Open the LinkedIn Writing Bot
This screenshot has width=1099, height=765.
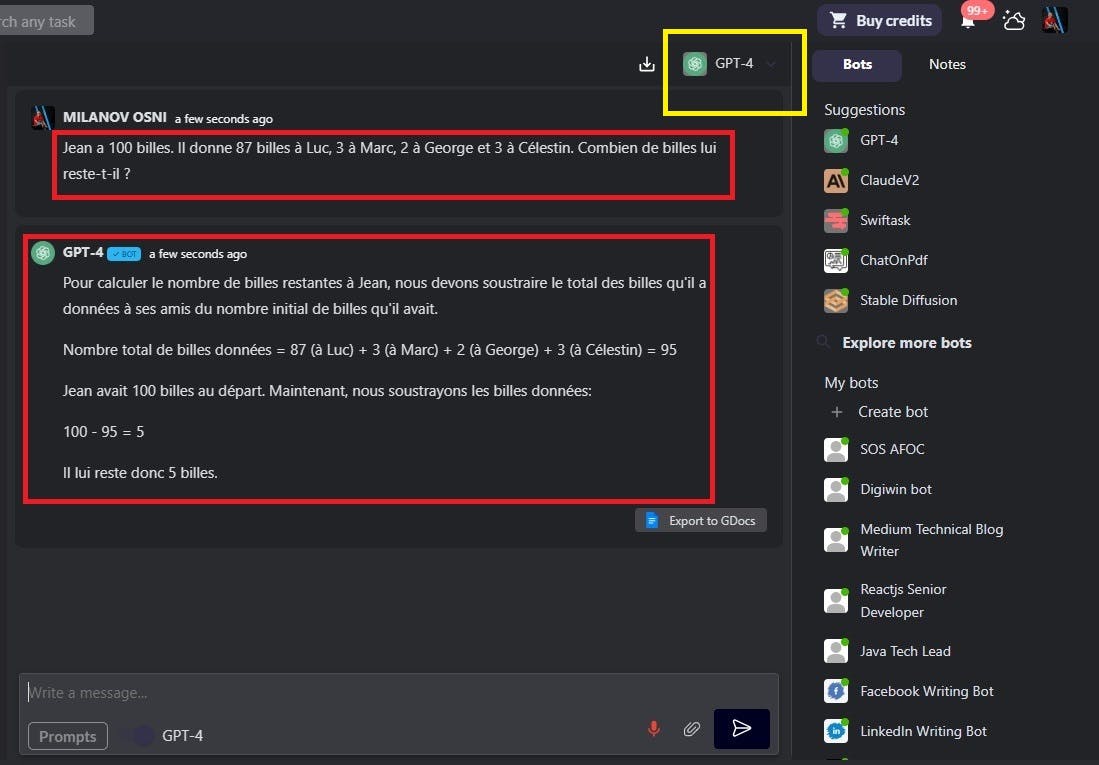[905, 731]
